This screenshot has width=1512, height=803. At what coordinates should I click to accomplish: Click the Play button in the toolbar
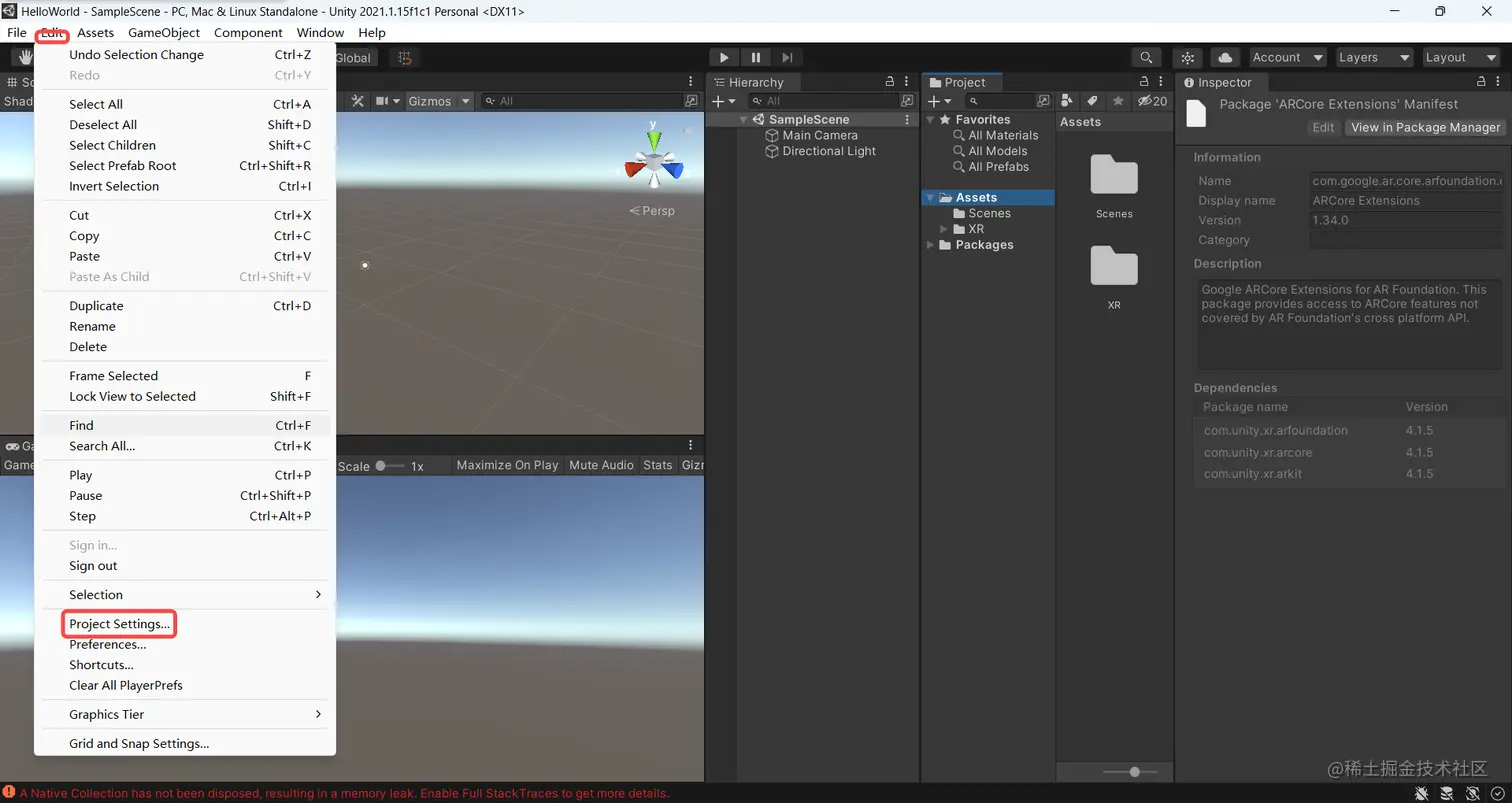tap(724, 58)
